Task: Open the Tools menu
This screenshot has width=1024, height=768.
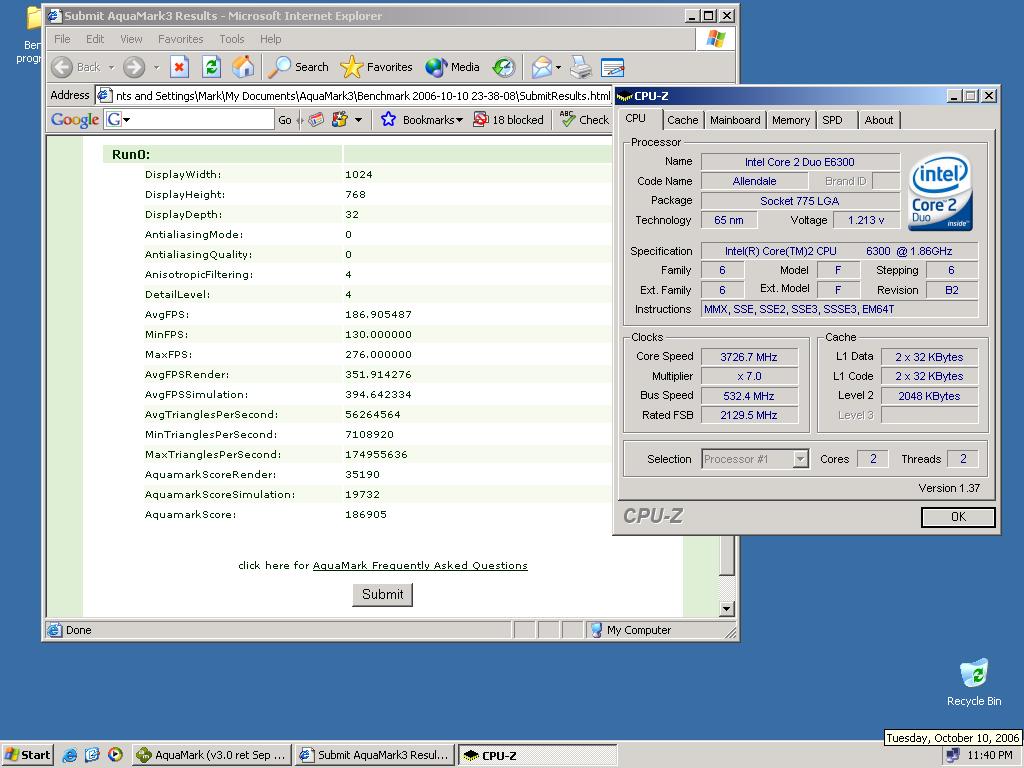Action: pyautogui.click(x=231, y=39)
